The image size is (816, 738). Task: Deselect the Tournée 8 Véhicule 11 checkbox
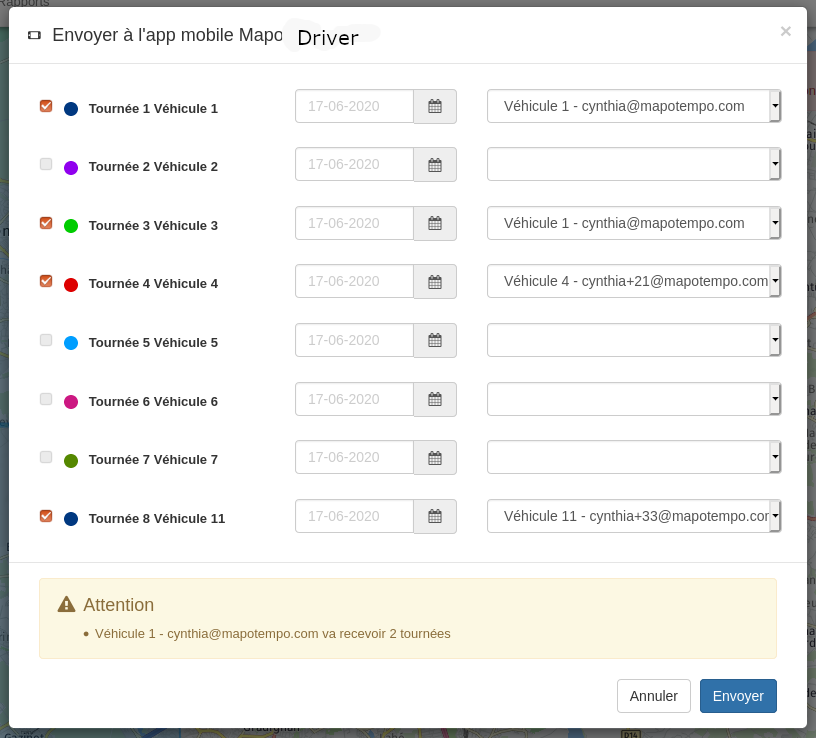click(46, 516)
